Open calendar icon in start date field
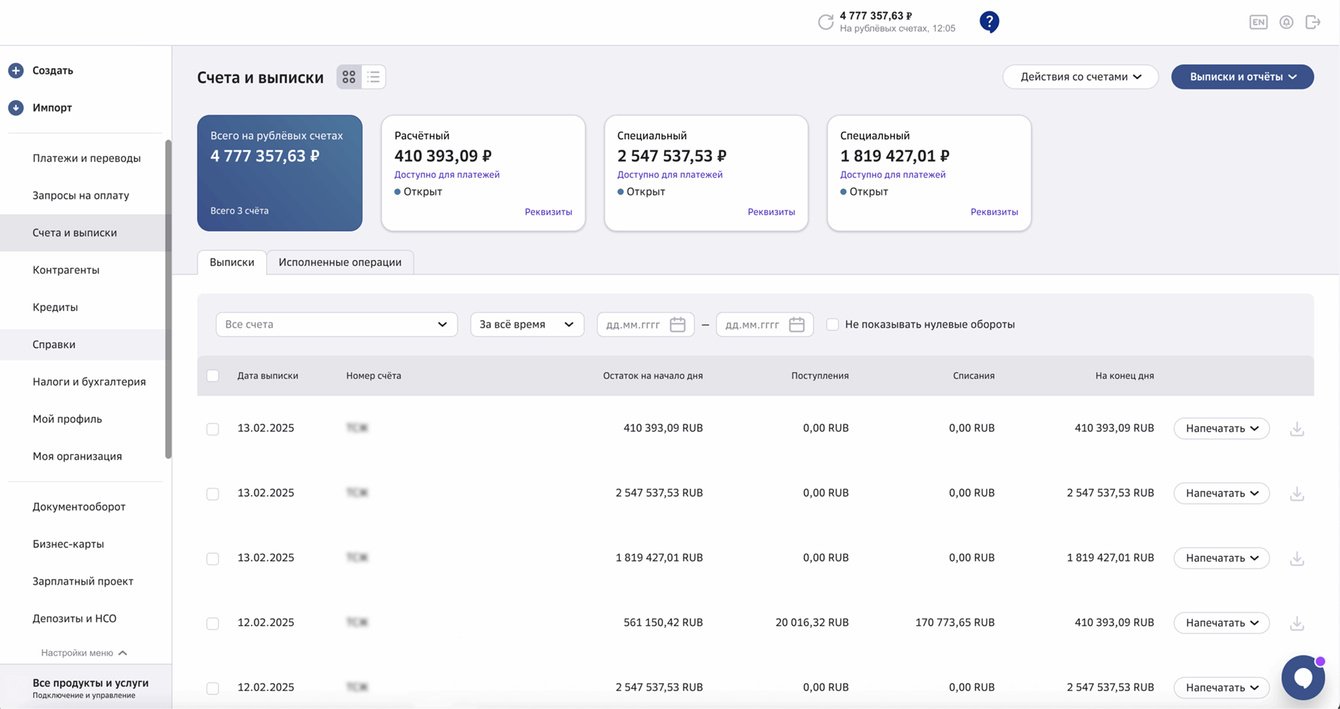 point(677,325)
